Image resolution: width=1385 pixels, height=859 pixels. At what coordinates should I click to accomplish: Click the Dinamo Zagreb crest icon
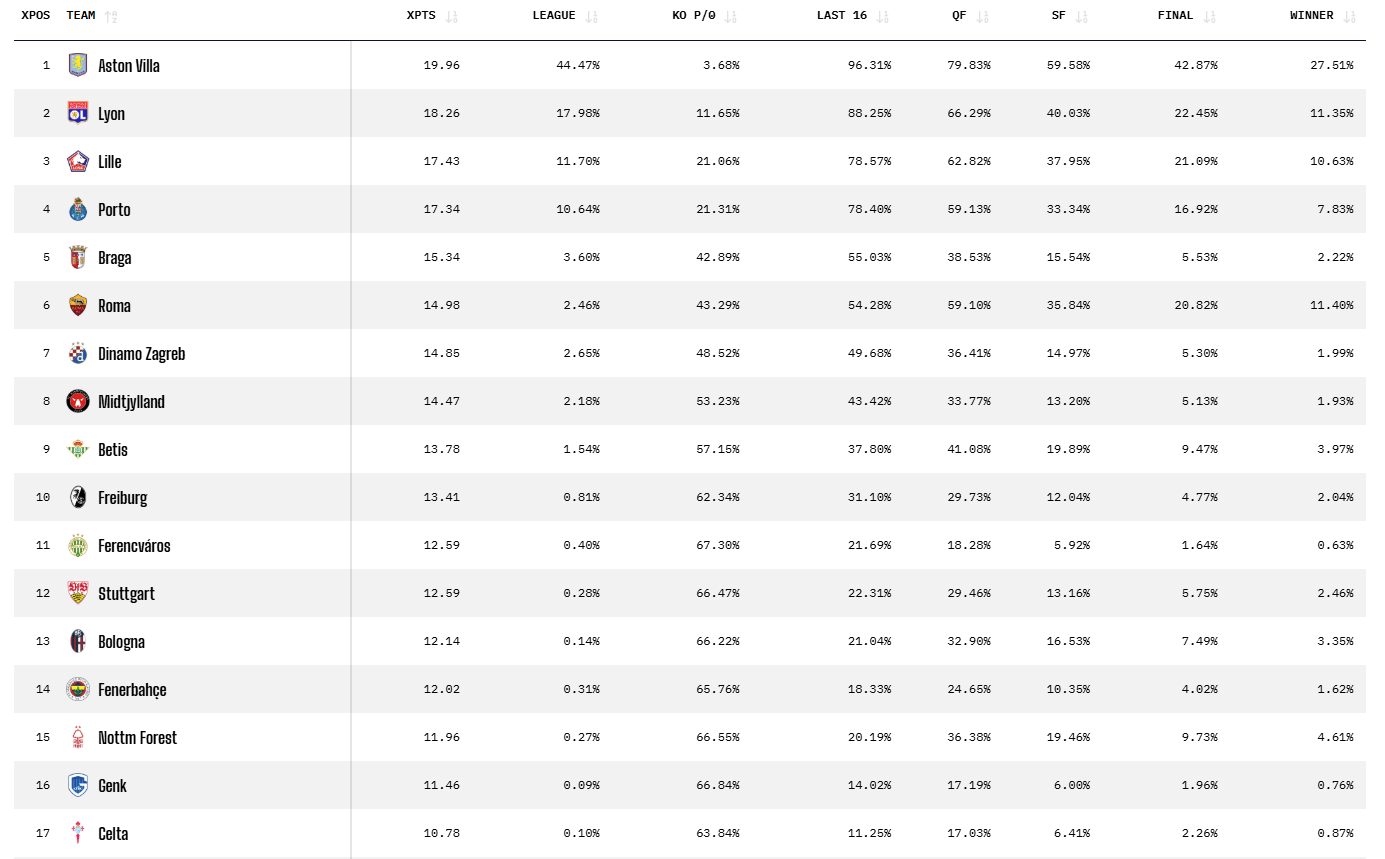(x=78, y=353)
